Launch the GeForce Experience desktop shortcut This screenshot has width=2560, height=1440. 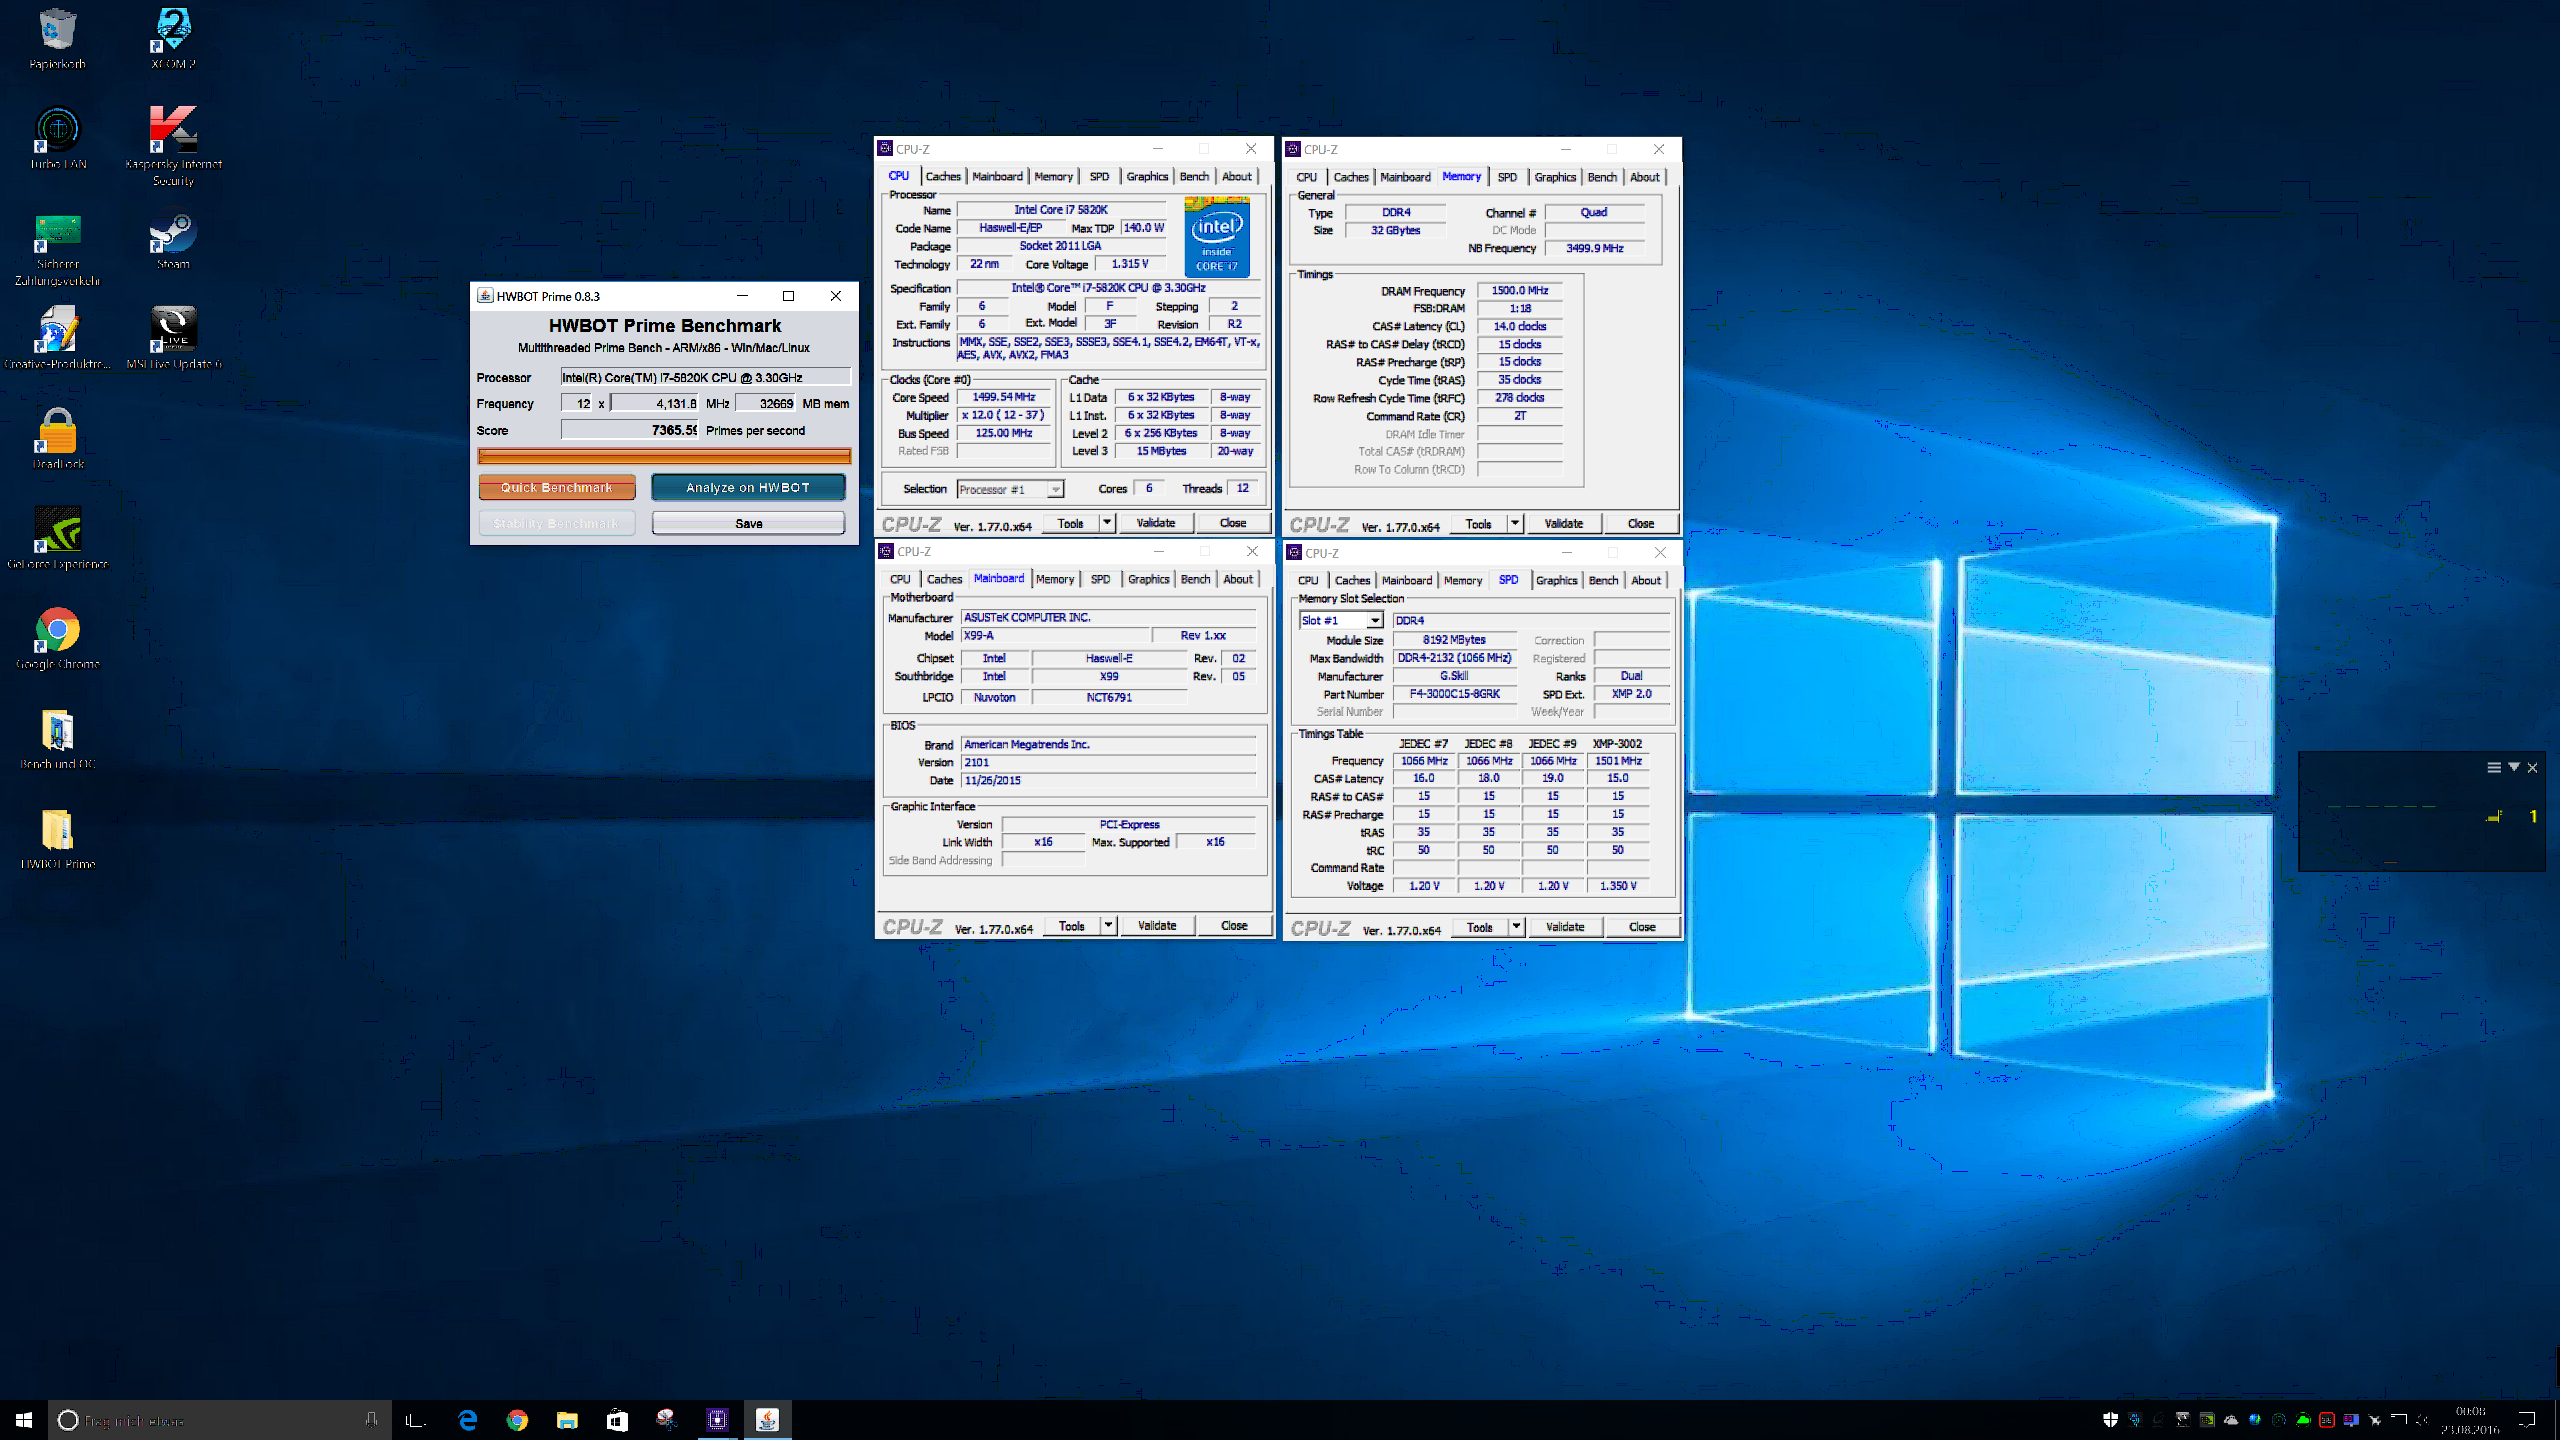click(x=58, y=538)
